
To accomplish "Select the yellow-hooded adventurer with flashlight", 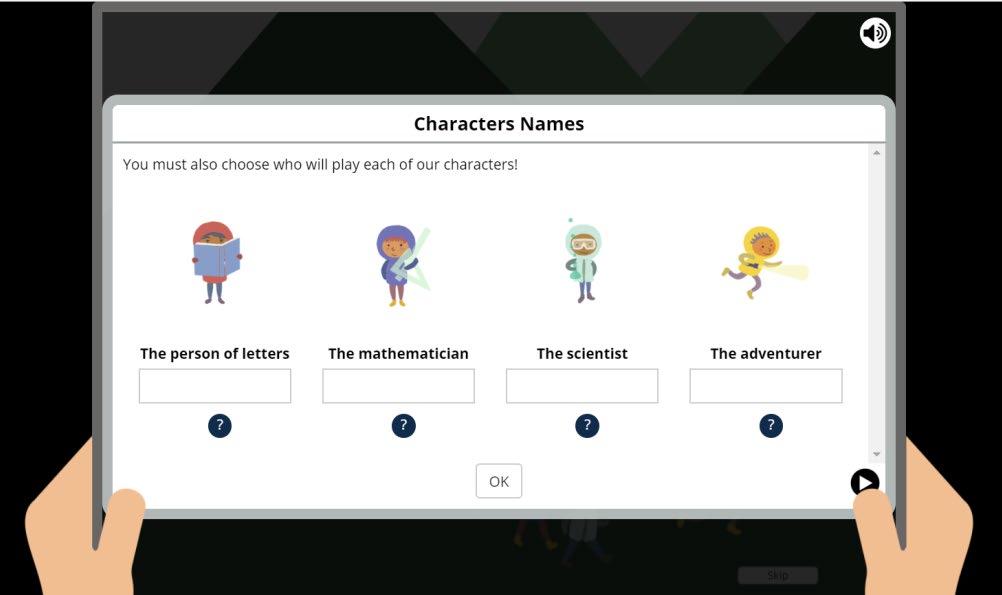I will point(764,262).
